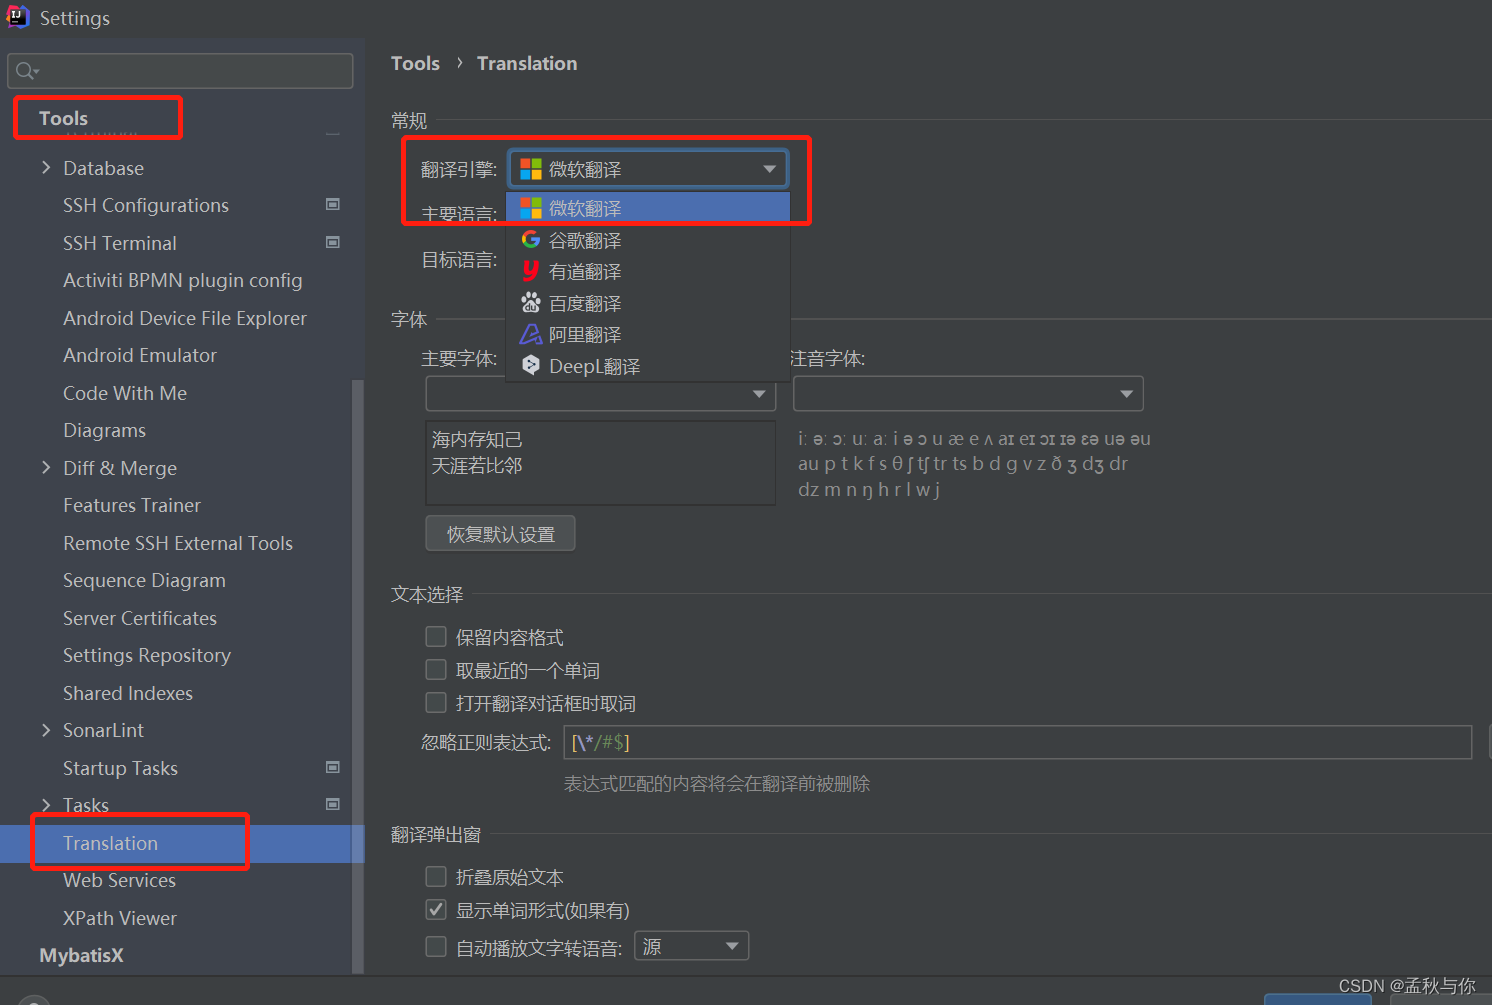Click the 忽略正则表达式 input field
Viewport: 1492px width, 1005px height.
tap(1017, 742)
